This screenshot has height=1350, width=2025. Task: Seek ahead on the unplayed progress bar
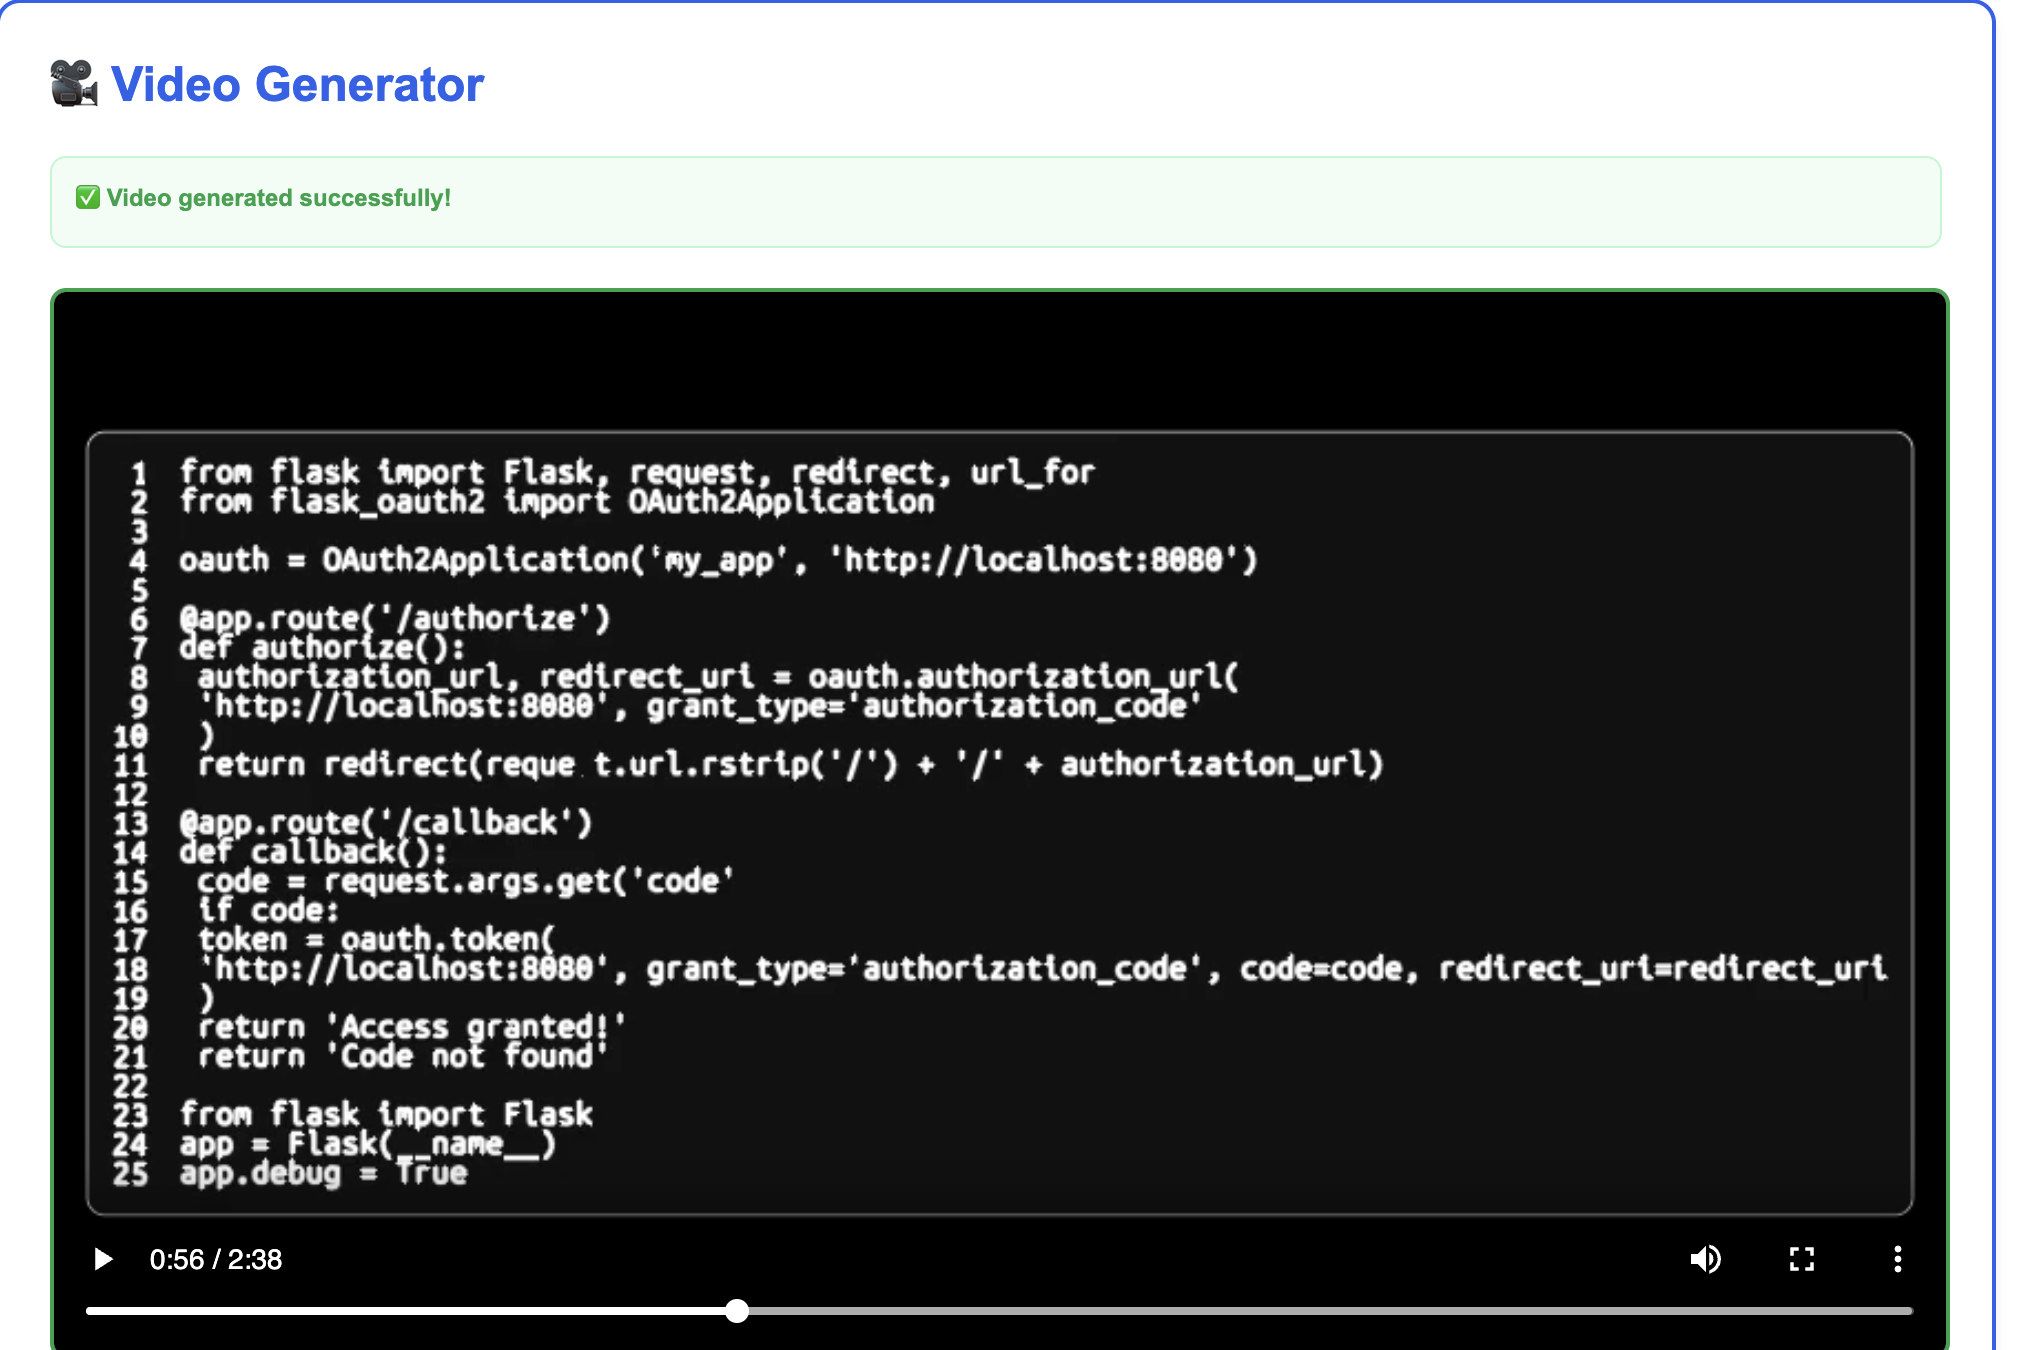click(x=1300, y=1311)
